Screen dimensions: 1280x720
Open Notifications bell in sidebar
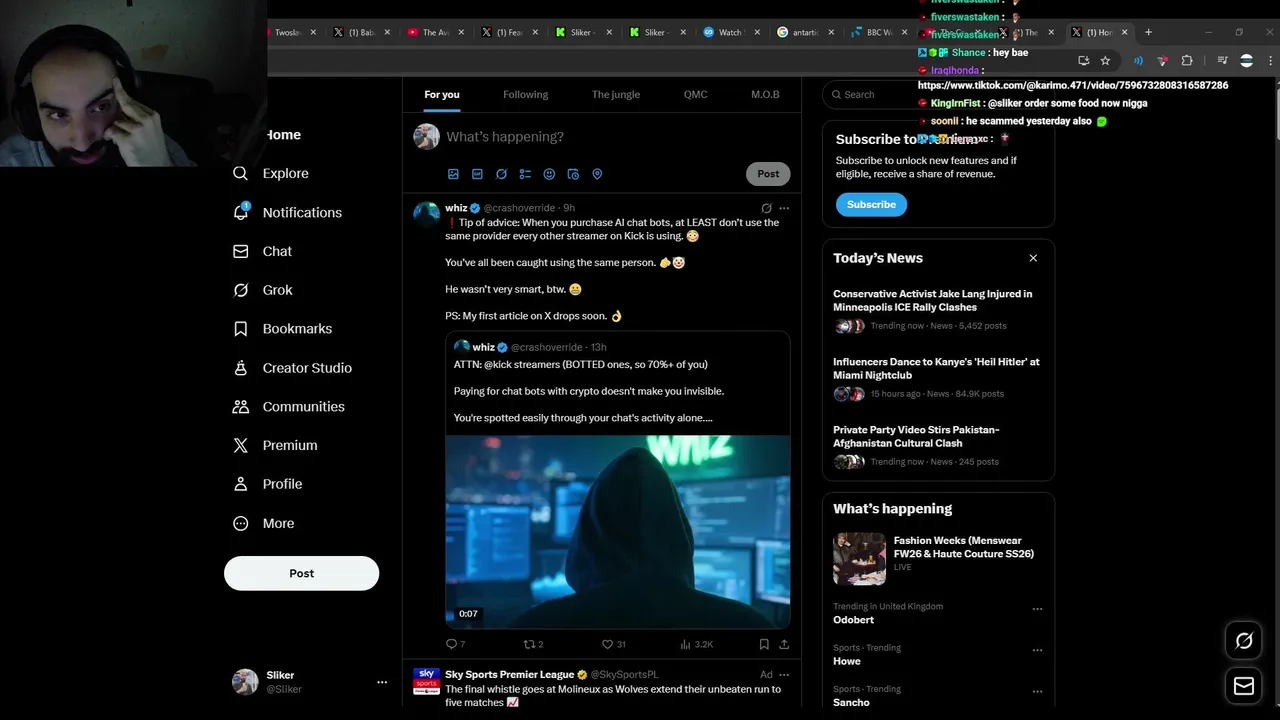287,212
